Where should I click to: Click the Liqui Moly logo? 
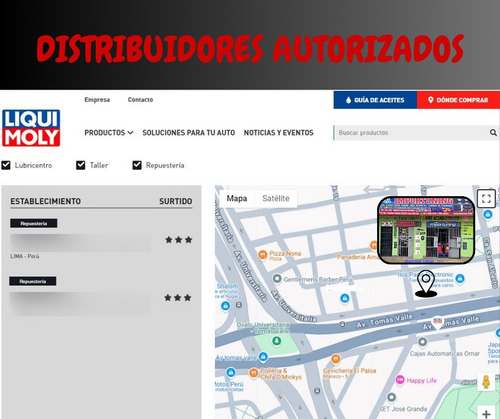tap(31, 128)
